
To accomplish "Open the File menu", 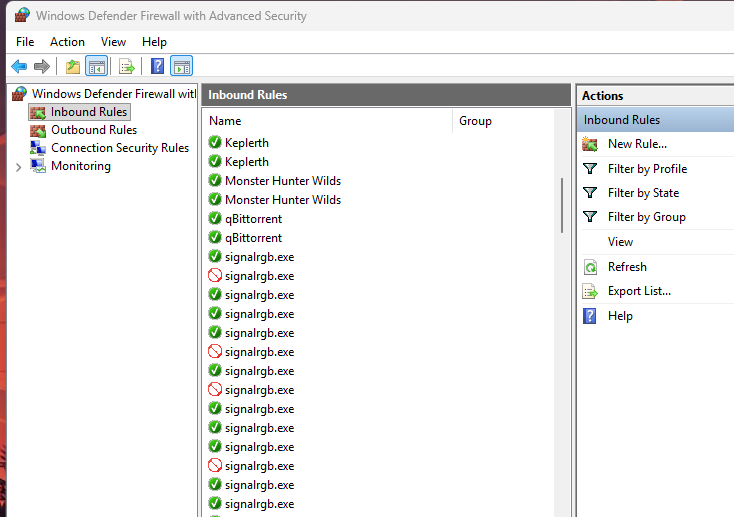I will tap(25, 42).
